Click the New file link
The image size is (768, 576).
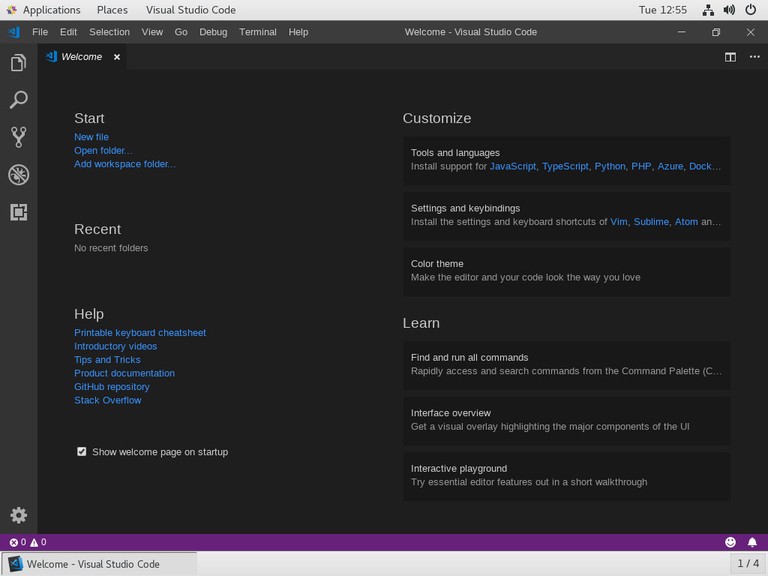click(x=91, y=137)
